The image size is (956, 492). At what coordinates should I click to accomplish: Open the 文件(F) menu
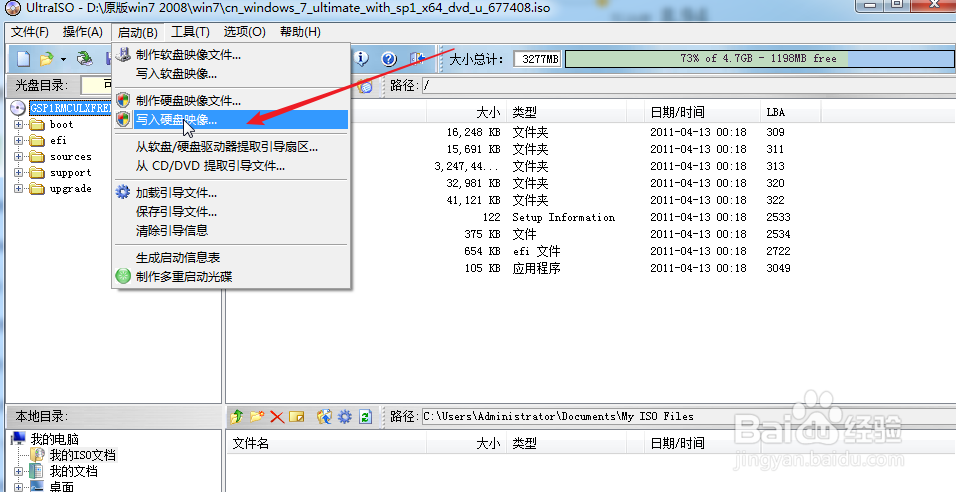(29, 32)
